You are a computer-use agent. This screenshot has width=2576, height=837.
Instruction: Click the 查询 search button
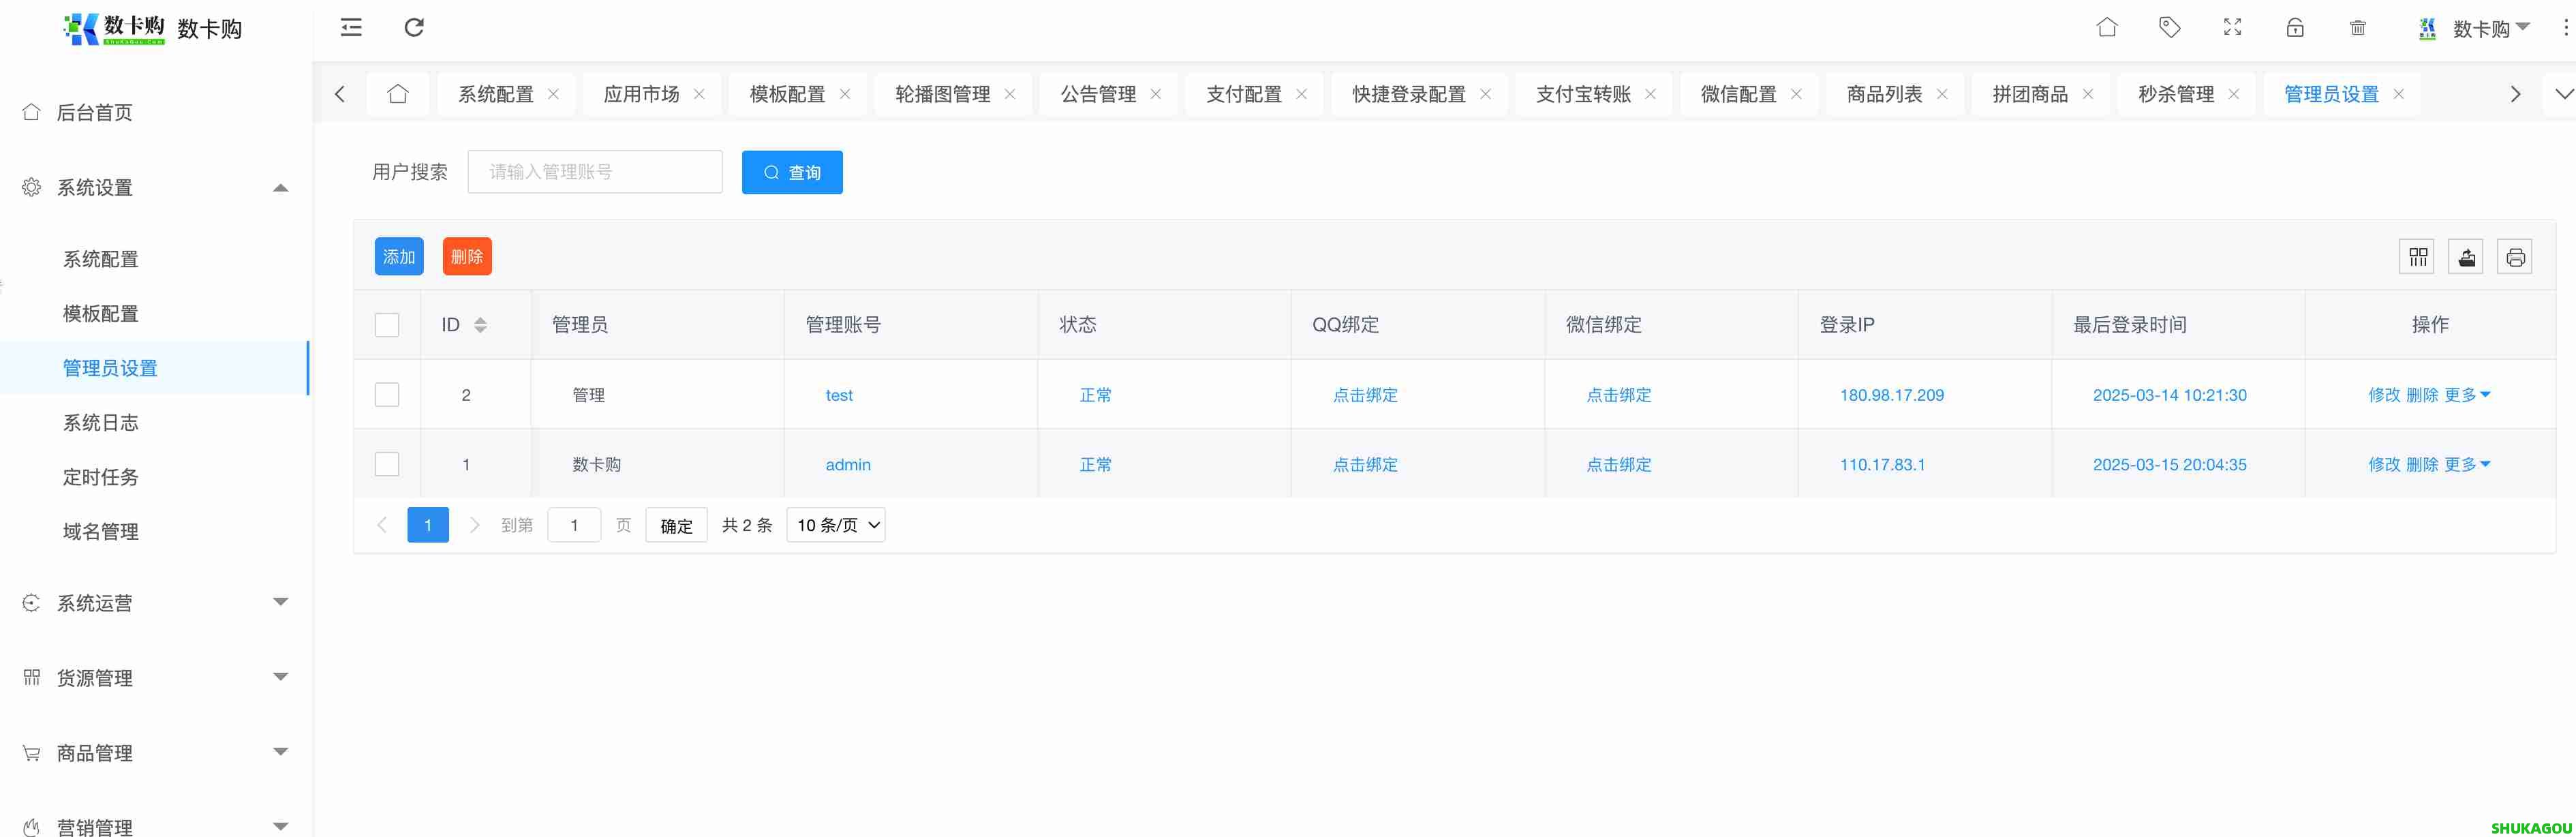pos(792,172)
